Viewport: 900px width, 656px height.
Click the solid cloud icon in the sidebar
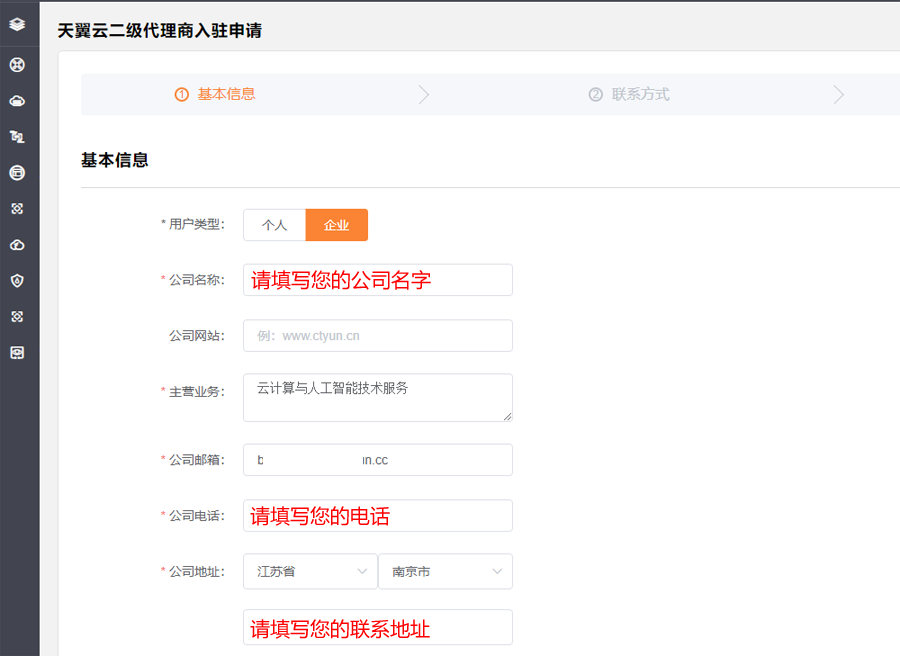[x=17, y=101]
